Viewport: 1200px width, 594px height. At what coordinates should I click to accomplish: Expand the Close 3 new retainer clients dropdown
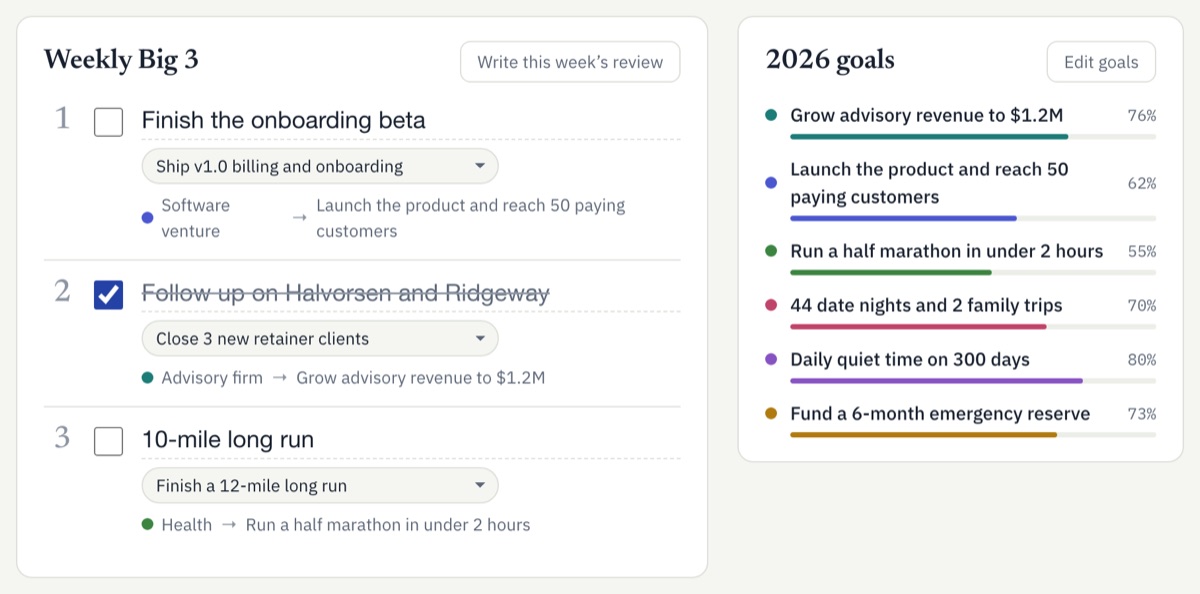click(x=320, y=338)
